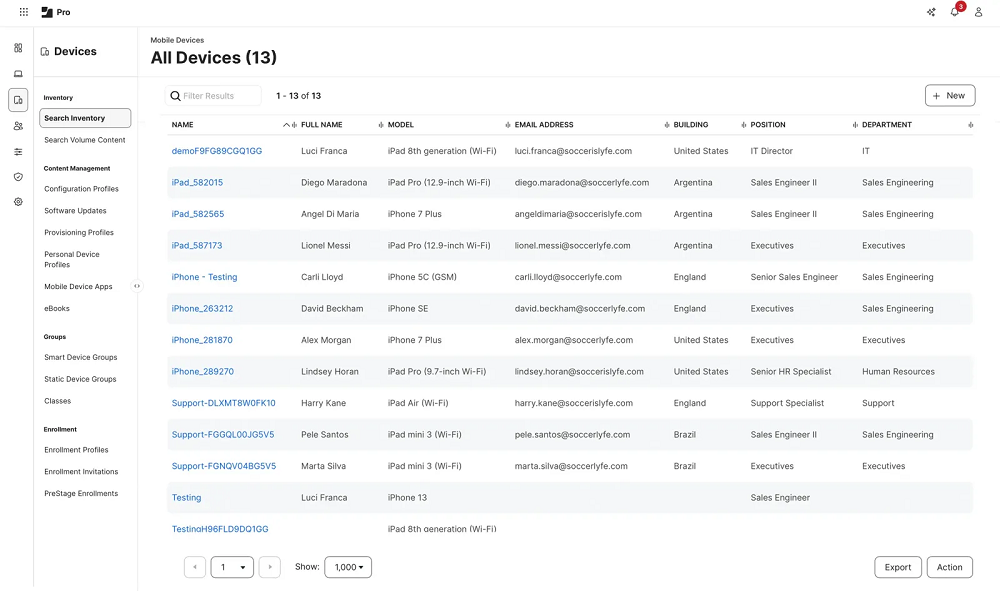Select the Computers laptop icon in rail

[x=18, y=74]
